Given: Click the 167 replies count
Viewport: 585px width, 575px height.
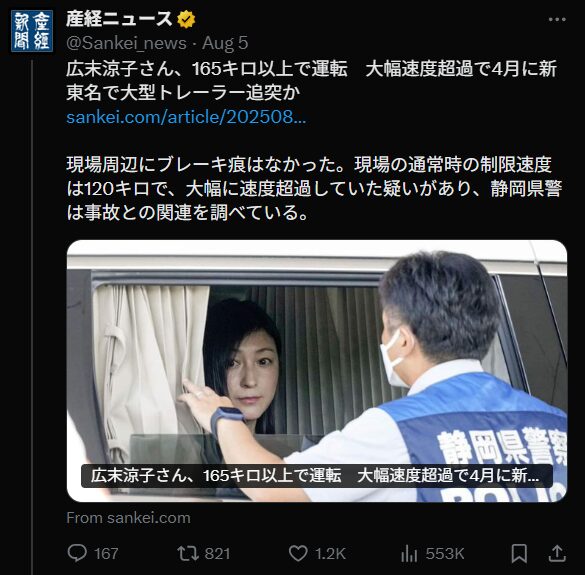Looking at the screenshot, I should tap(106, 554).
